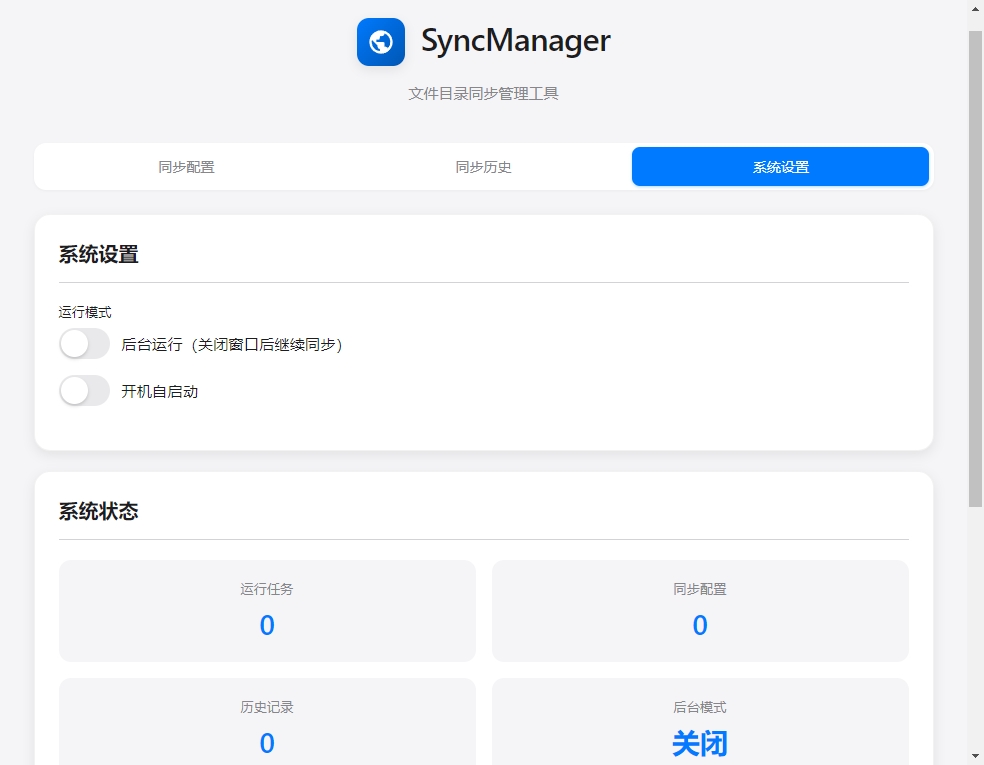Click the blue 关闭 status text

coord(700,744)
